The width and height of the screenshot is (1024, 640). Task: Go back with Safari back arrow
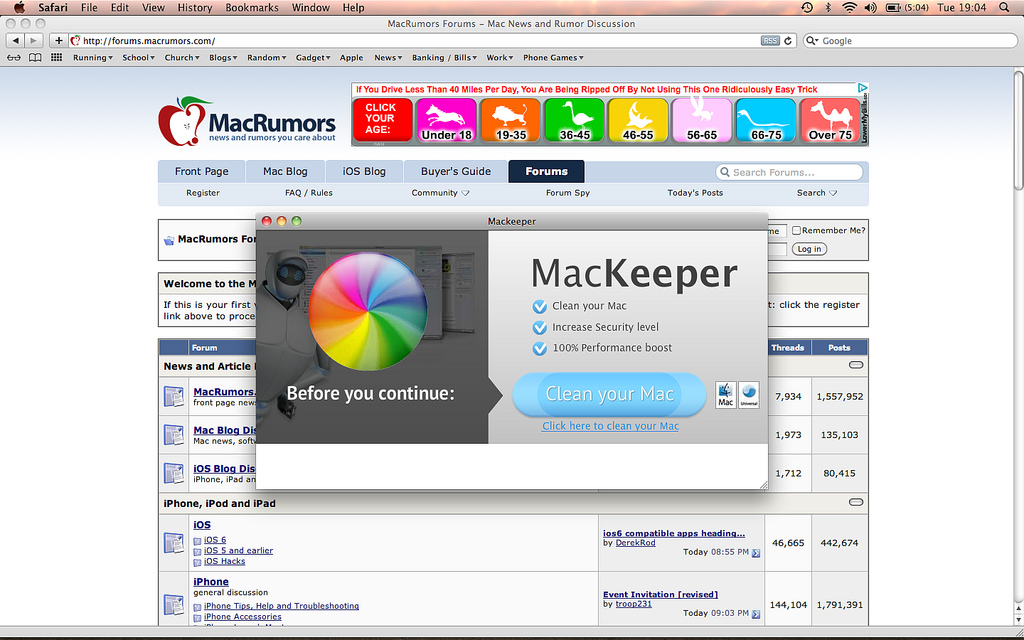[15, 40]
